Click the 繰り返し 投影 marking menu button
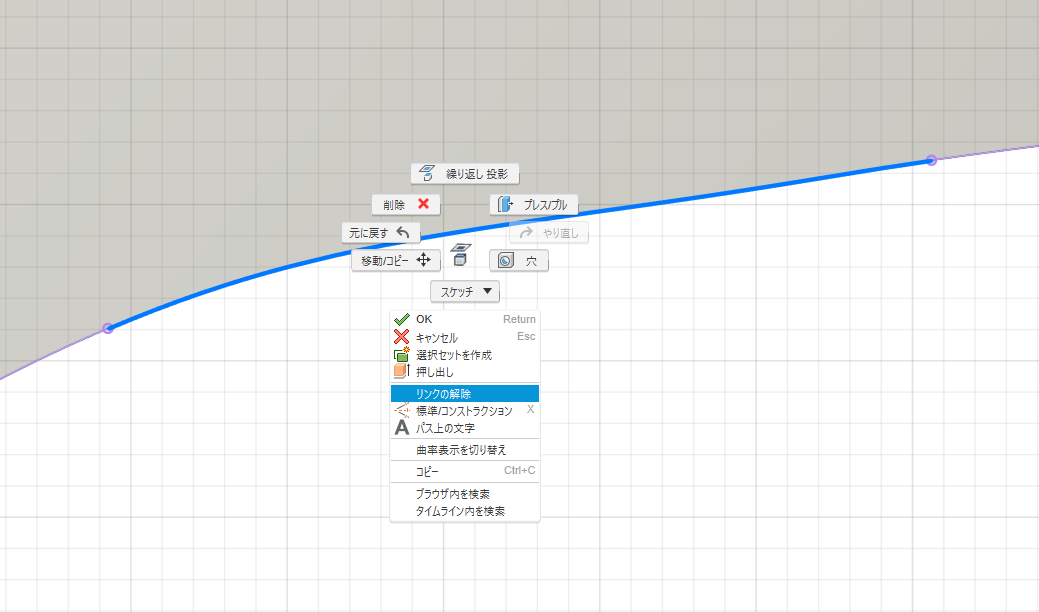The width and height of the screenshot is (1039, 612). 465,174
